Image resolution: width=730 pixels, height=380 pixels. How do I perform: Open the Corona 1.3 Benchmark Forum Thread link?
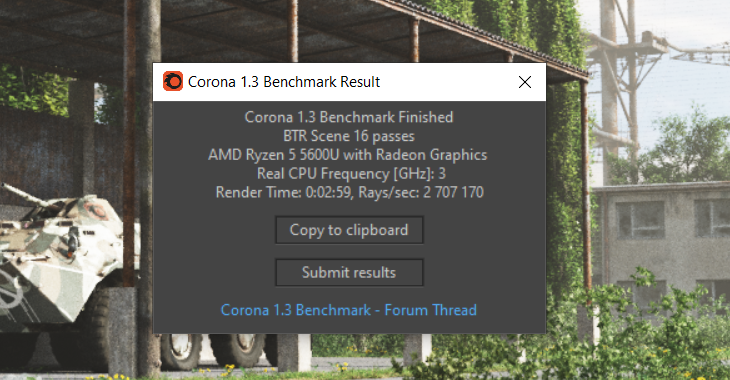click(349, 310)
